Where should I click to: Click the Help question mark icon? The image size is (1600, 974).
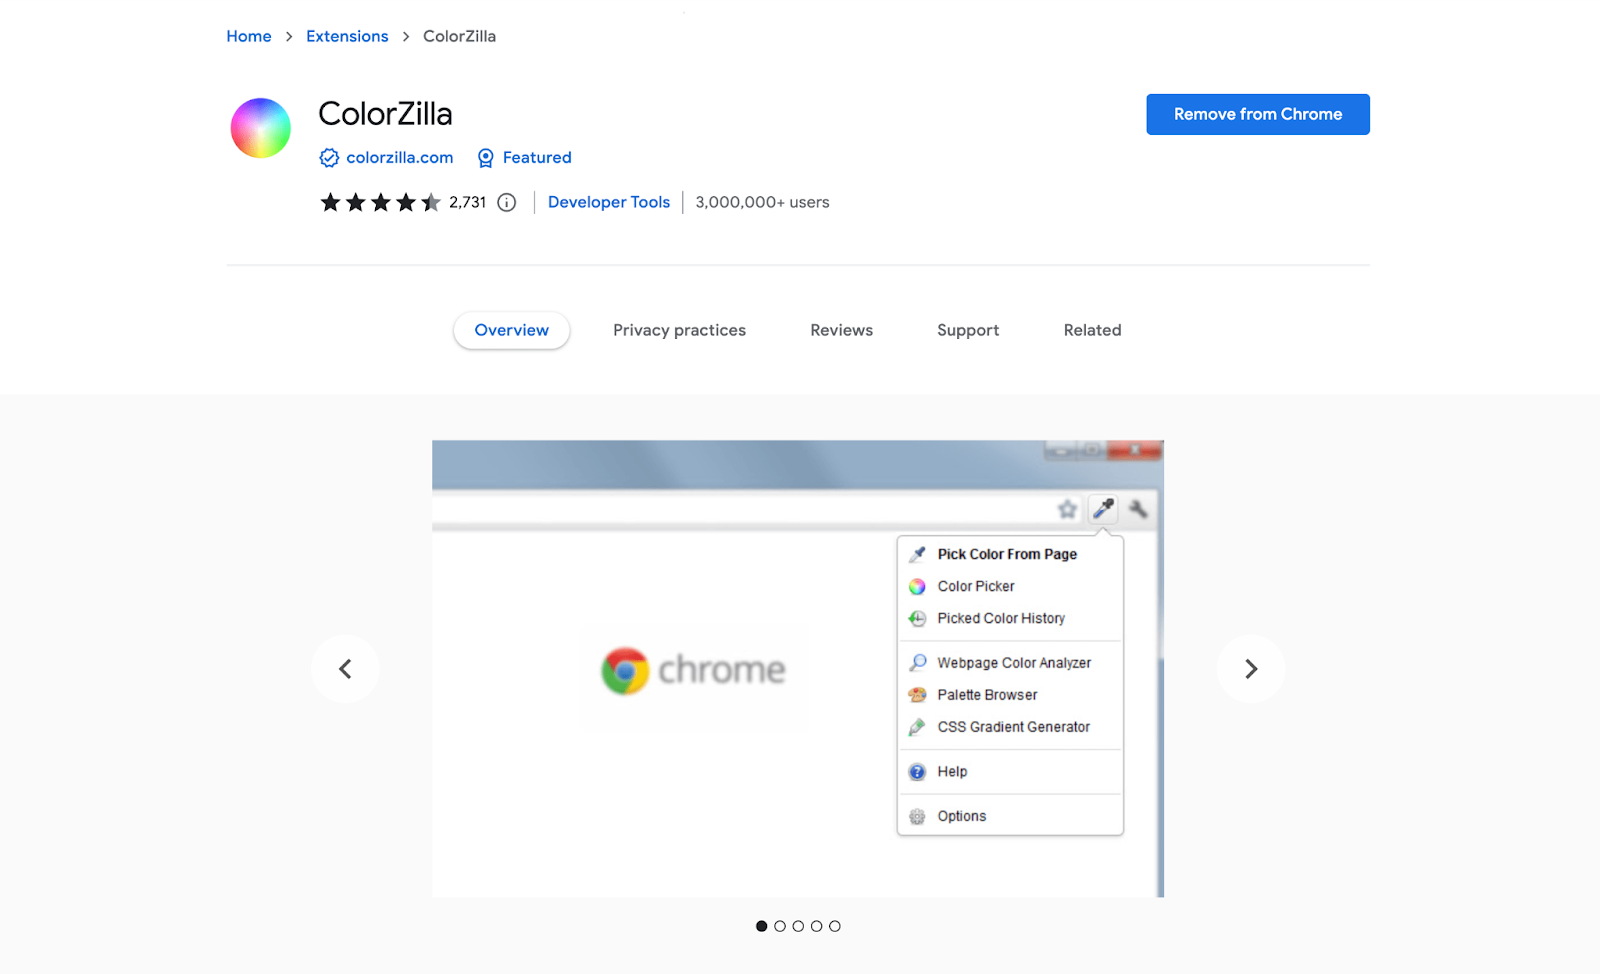pyautogui.click(x=917, y=772)
